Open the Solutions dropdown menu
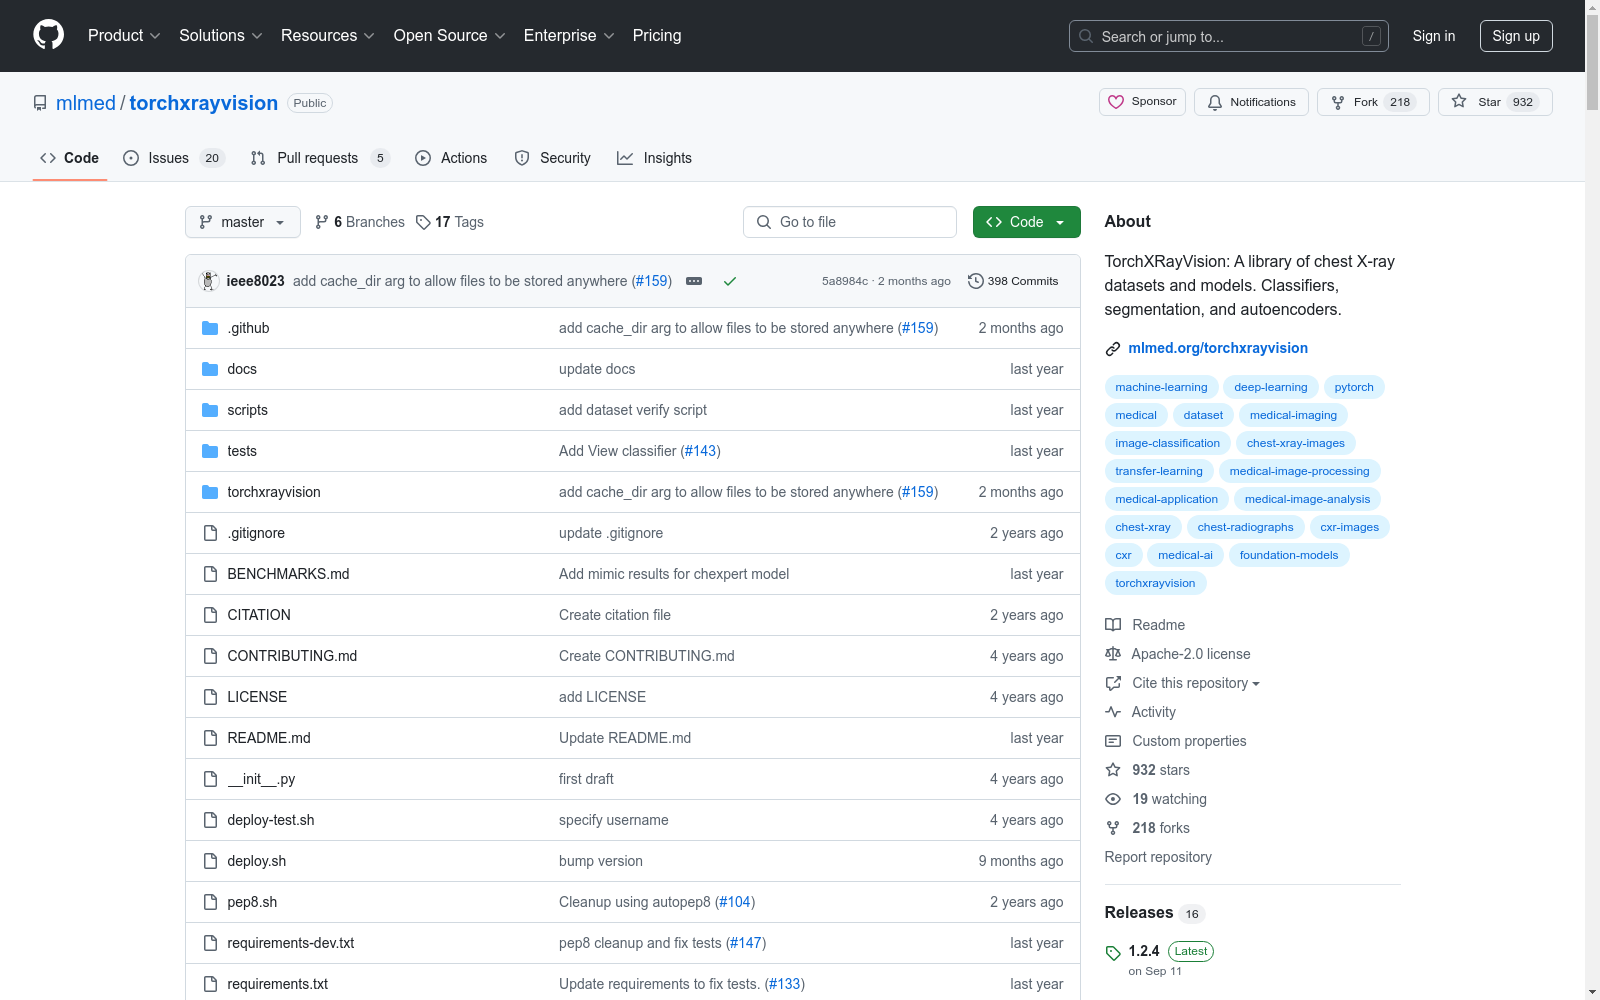This screenshot has width=1600, height=1000. [221, 36]
